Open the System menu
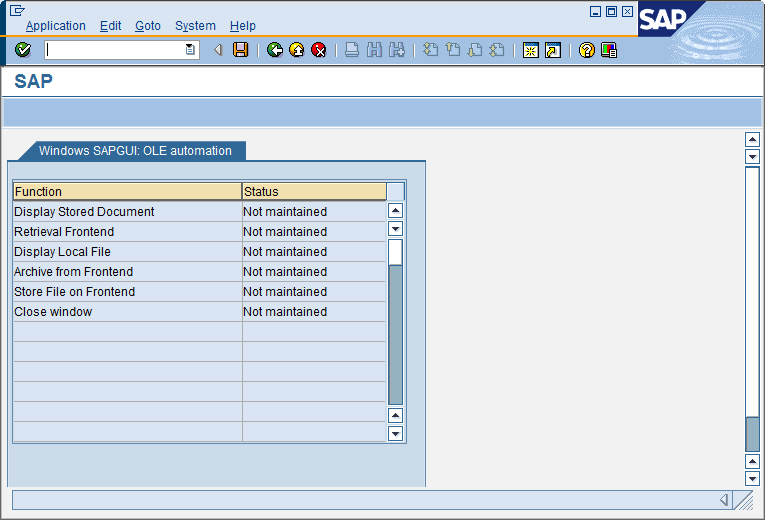Screen dimensions: 765x520 pyautogui.click(x=195, y=26)
